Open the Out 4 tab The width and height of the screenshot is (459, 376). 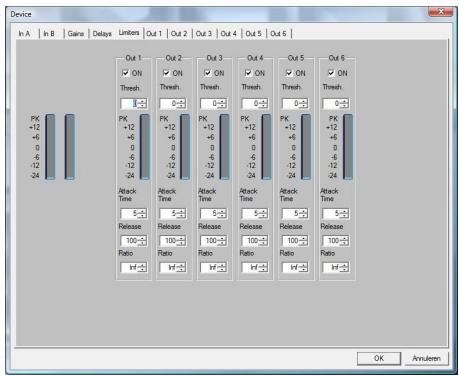[x=229, y=34]
